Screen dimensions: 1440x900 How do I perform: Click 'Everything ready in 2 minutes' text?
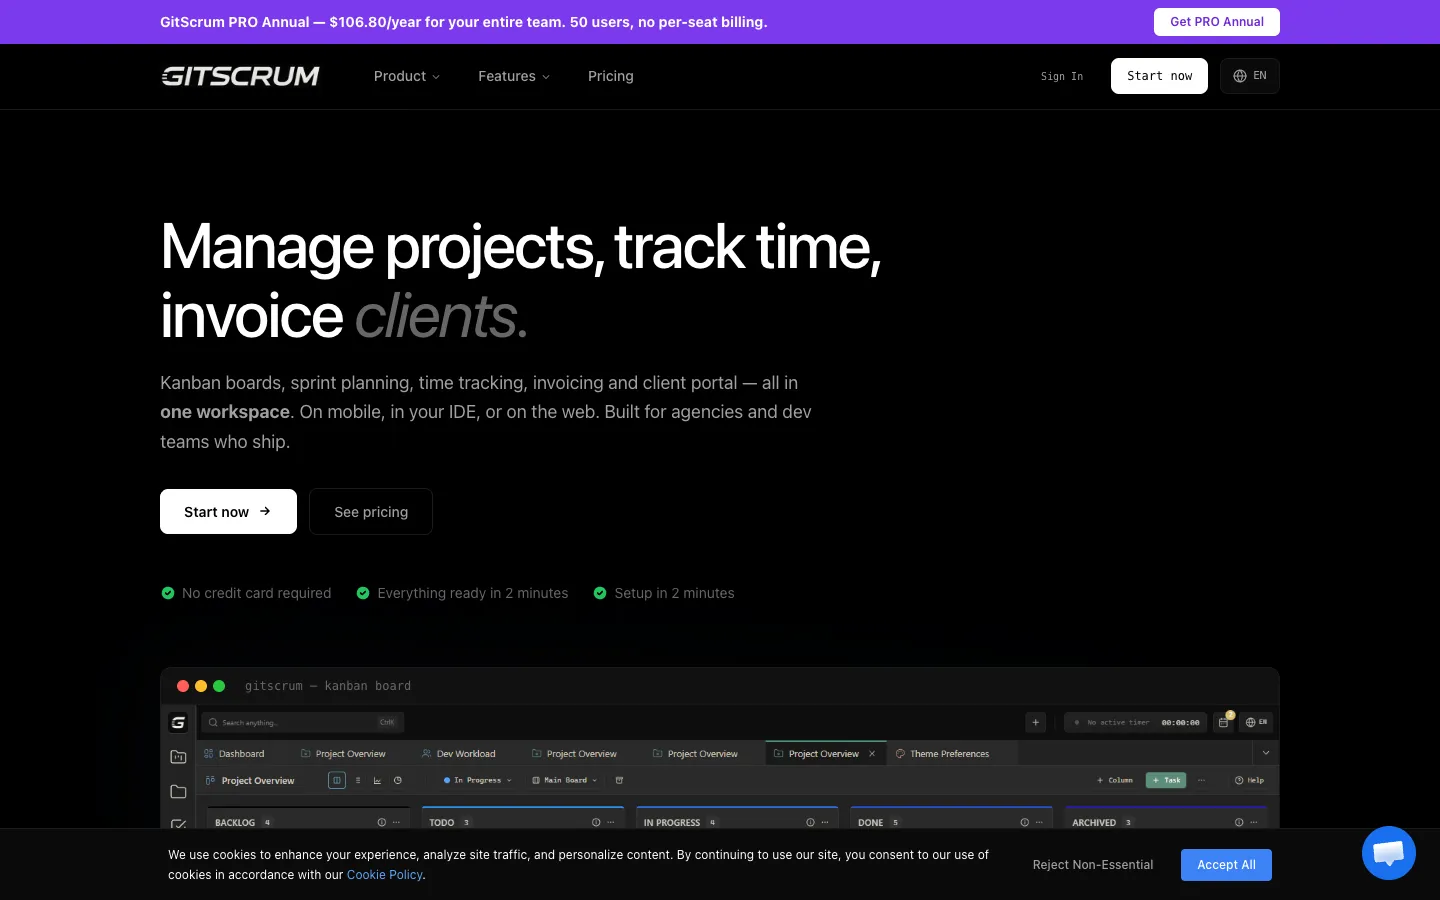tap(472, 593)
